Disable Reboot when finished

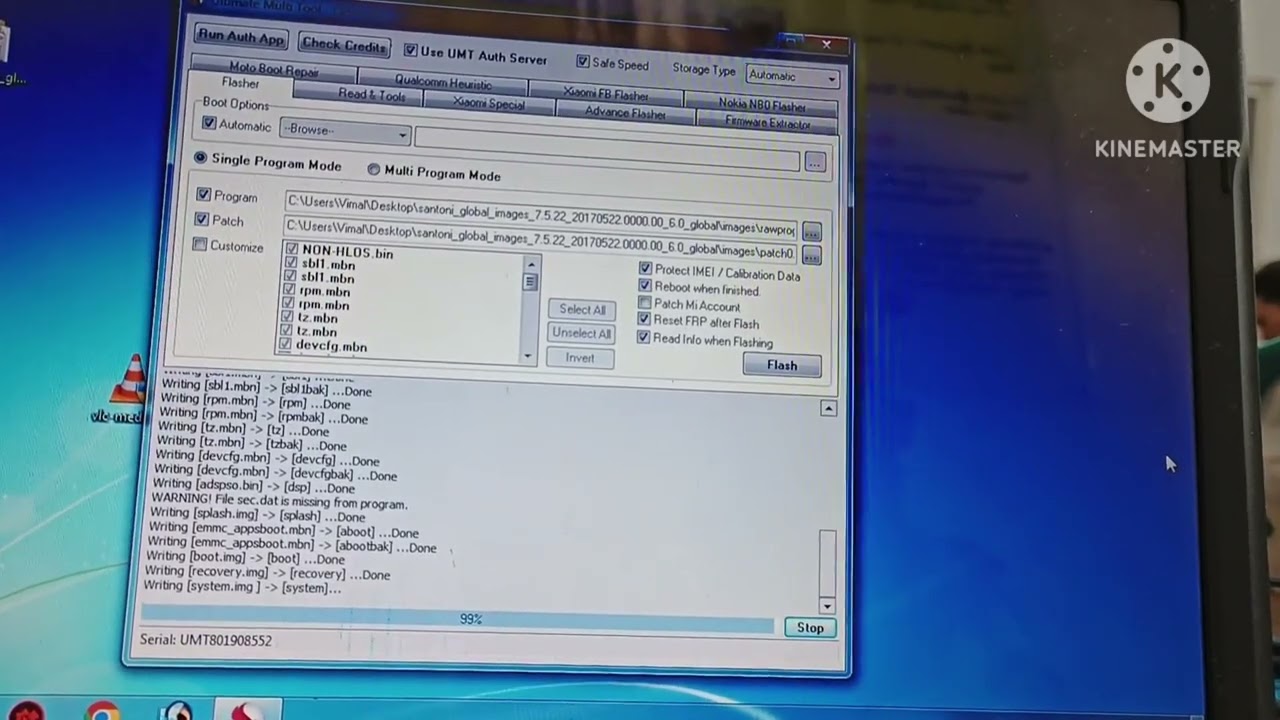[645, 286]
